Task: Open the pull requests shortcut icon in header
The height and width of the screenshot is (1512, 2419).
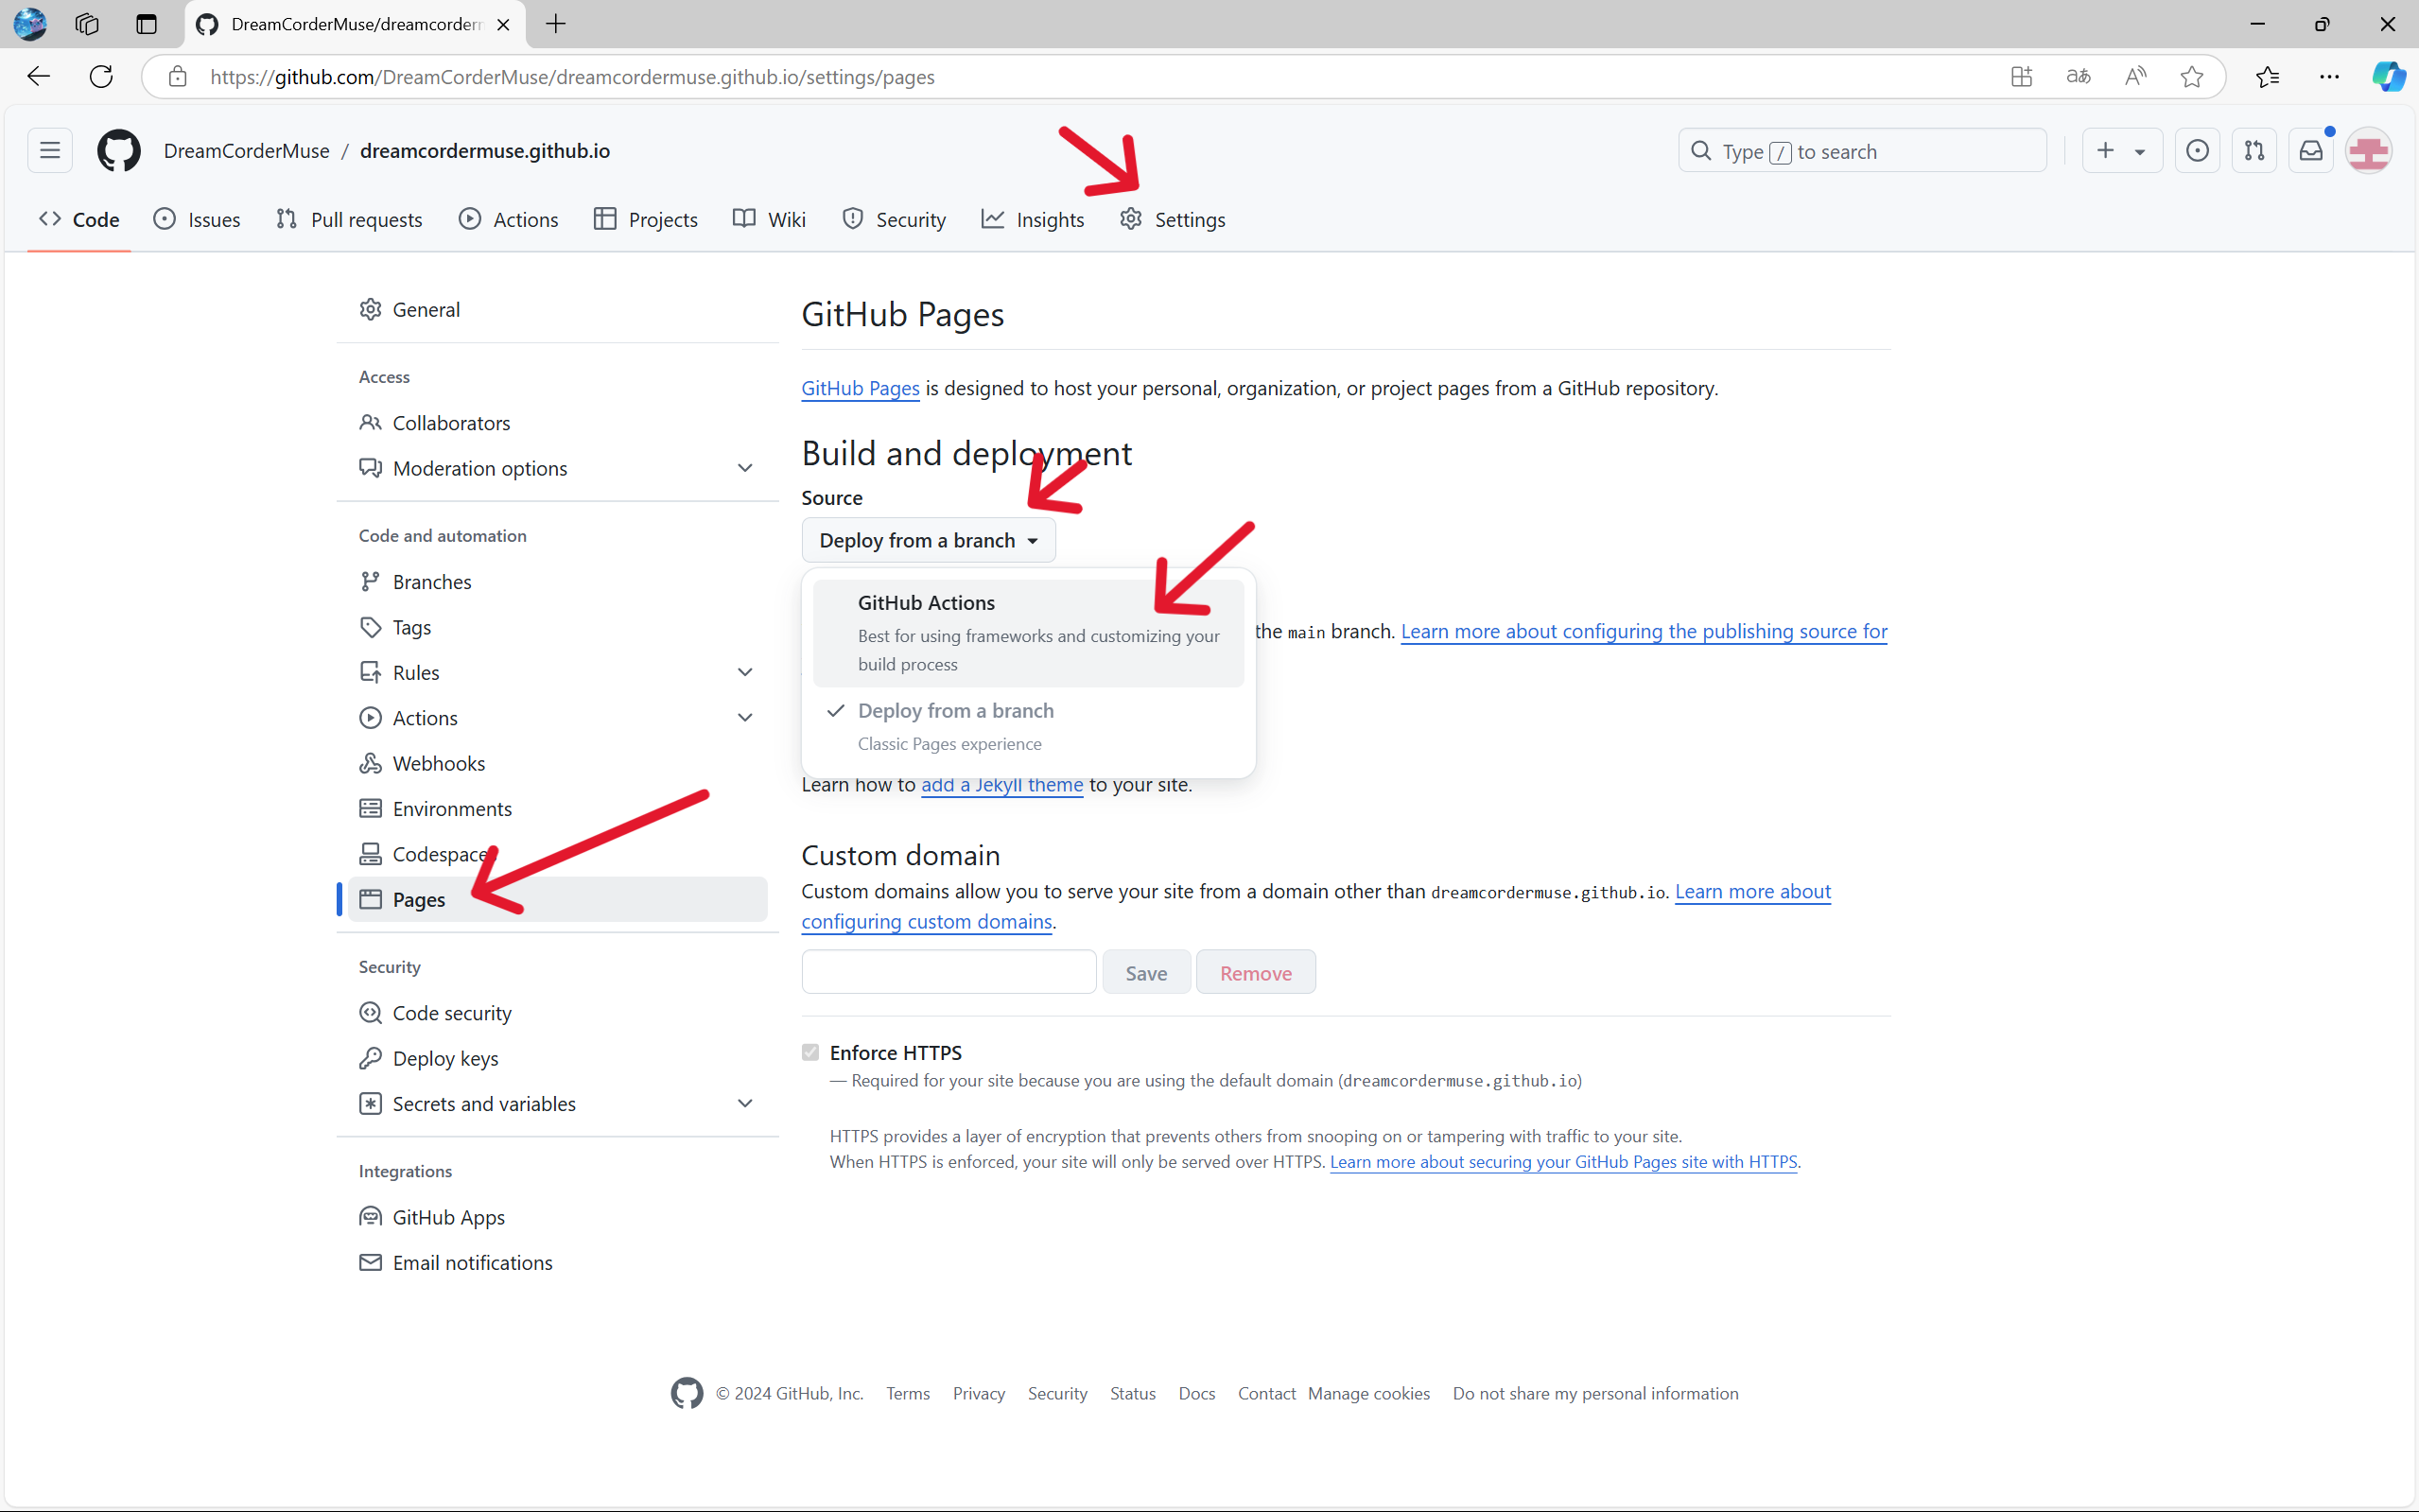Action: [x=2254, y=151]
